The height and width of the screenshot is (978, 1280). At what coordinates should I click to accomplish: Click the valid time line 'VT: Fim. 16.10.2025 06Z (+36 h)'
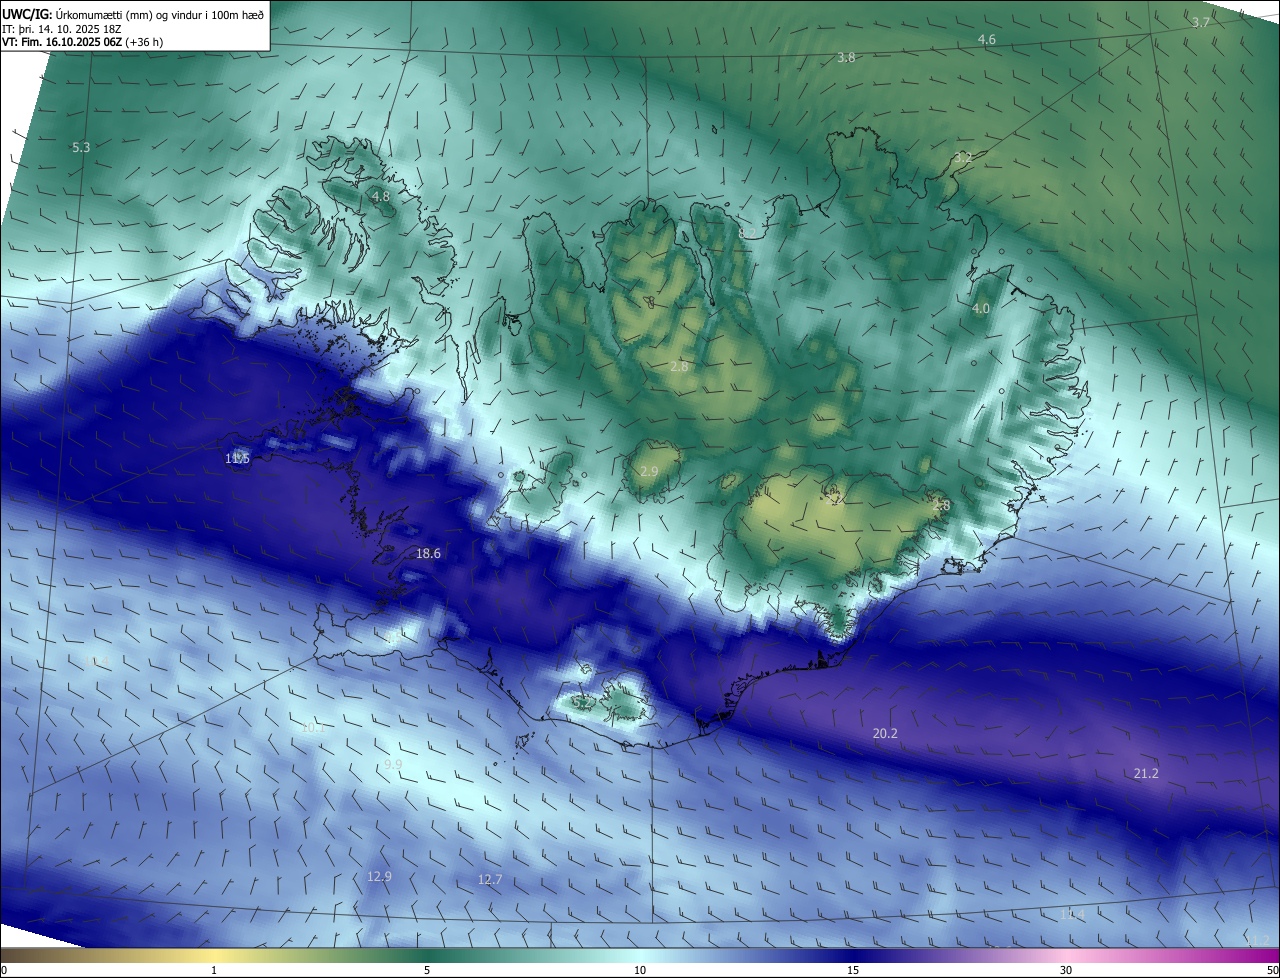(x=83, y=42)
